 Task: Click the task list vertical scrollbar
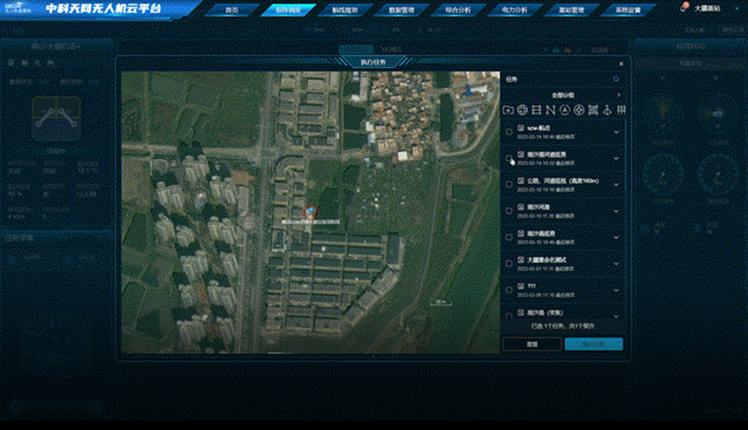click(626, 200)
